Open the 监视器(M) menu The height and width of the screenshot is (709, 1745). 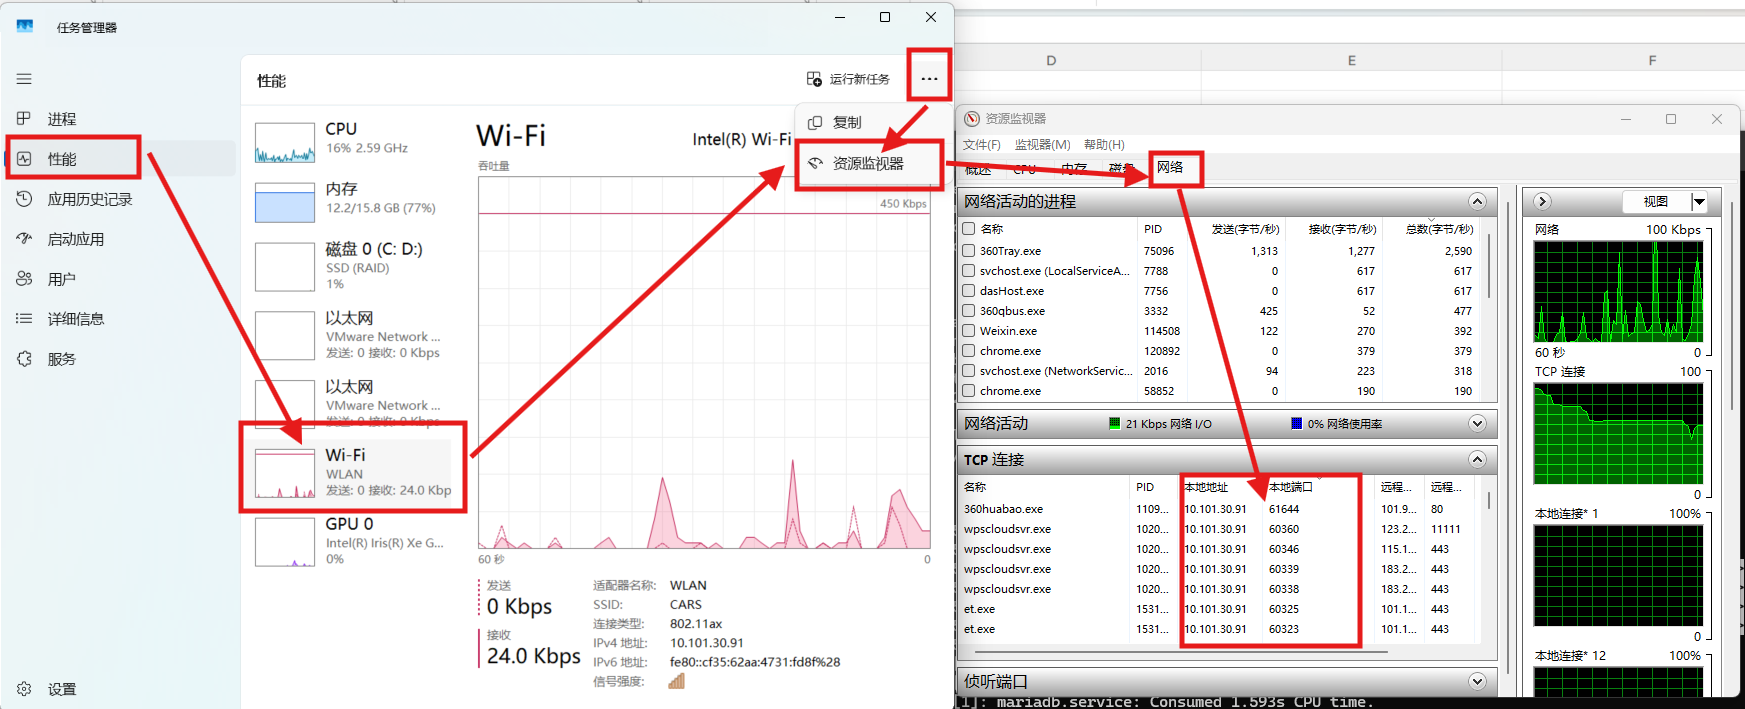coord(1042,145)
